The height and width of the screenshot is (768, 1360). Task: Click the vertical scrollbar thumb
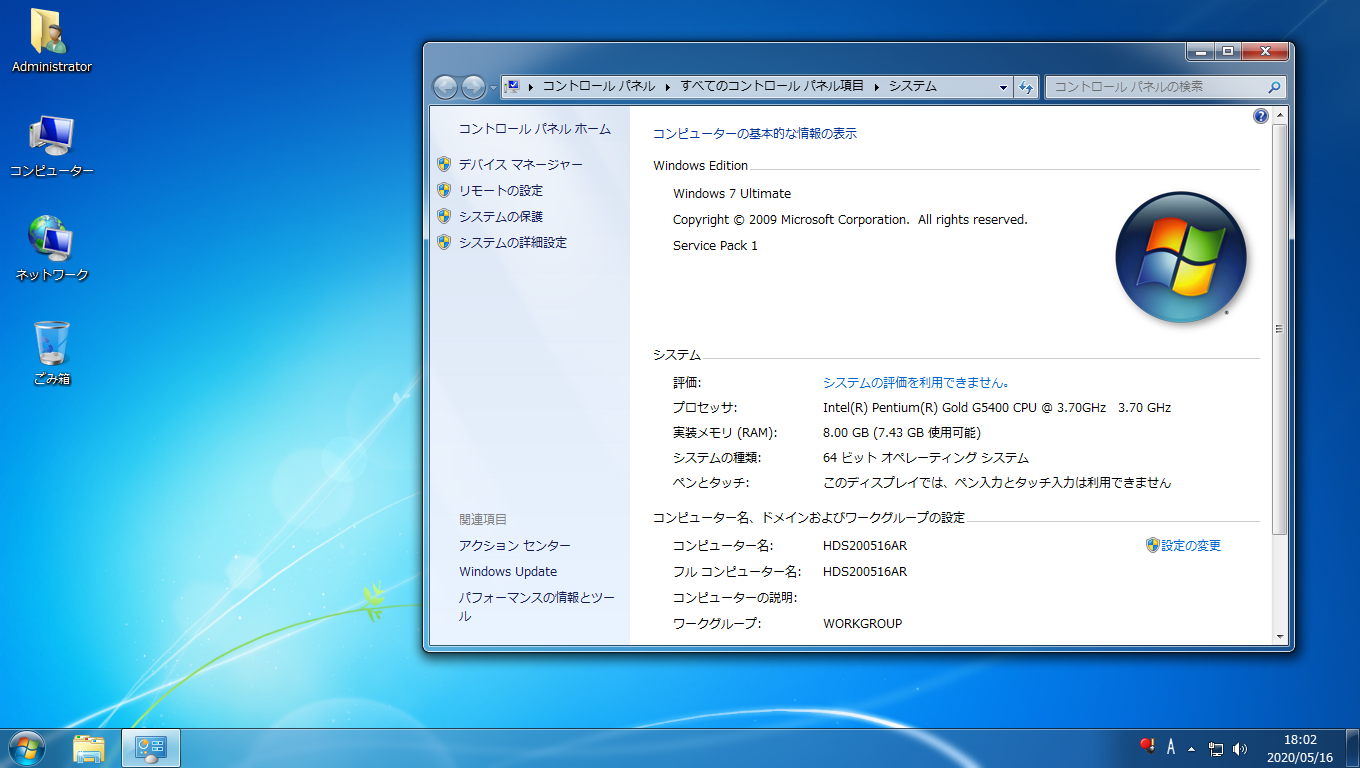[x=1280, y=328]
